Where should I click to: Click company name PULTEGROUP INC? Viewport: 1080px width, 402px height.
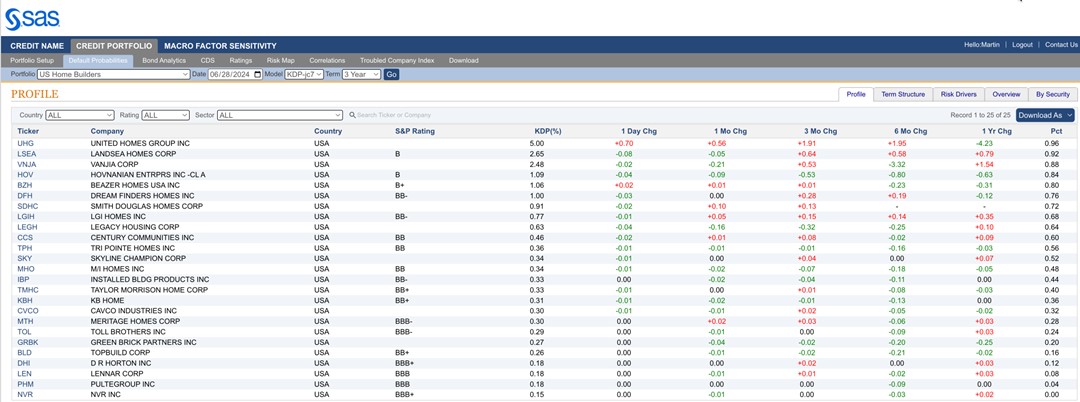(123, 384)
